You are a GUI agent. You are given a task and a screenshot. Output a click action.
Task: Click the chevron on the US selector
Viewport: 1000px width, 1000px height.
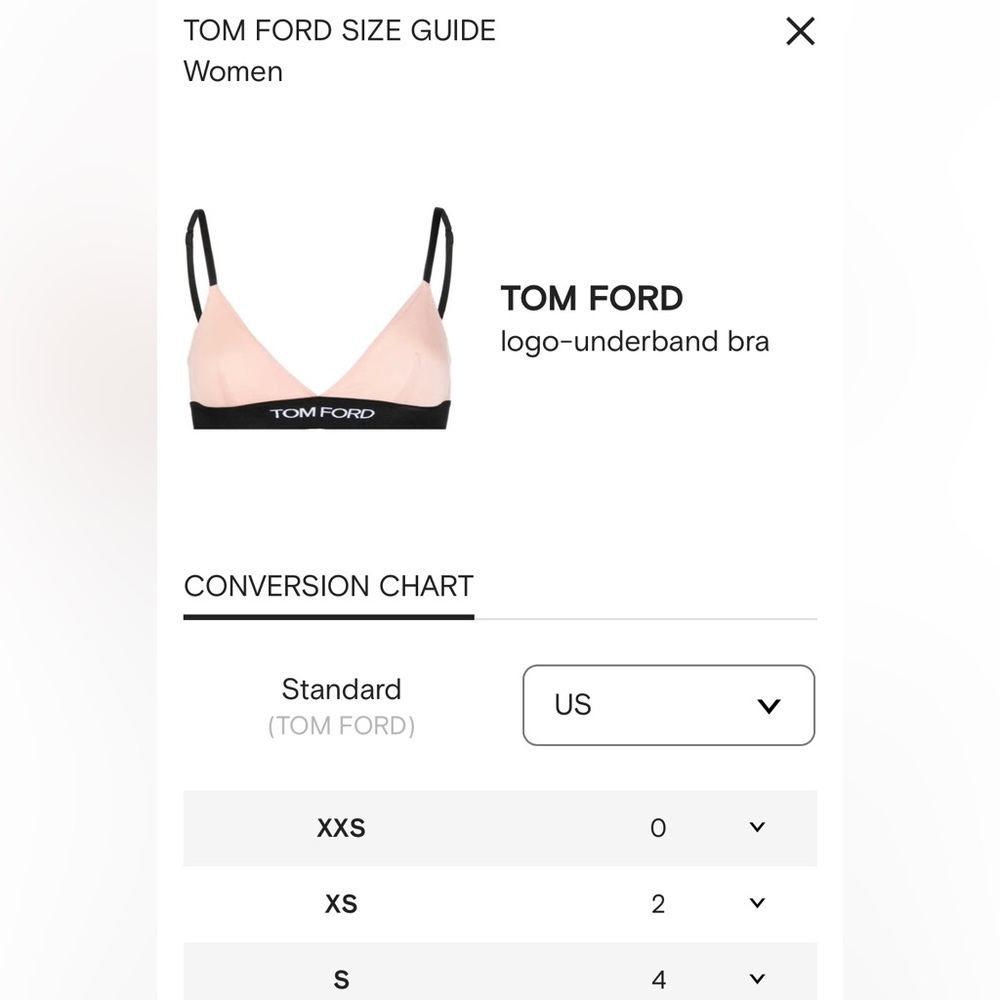tap(768, 705)
